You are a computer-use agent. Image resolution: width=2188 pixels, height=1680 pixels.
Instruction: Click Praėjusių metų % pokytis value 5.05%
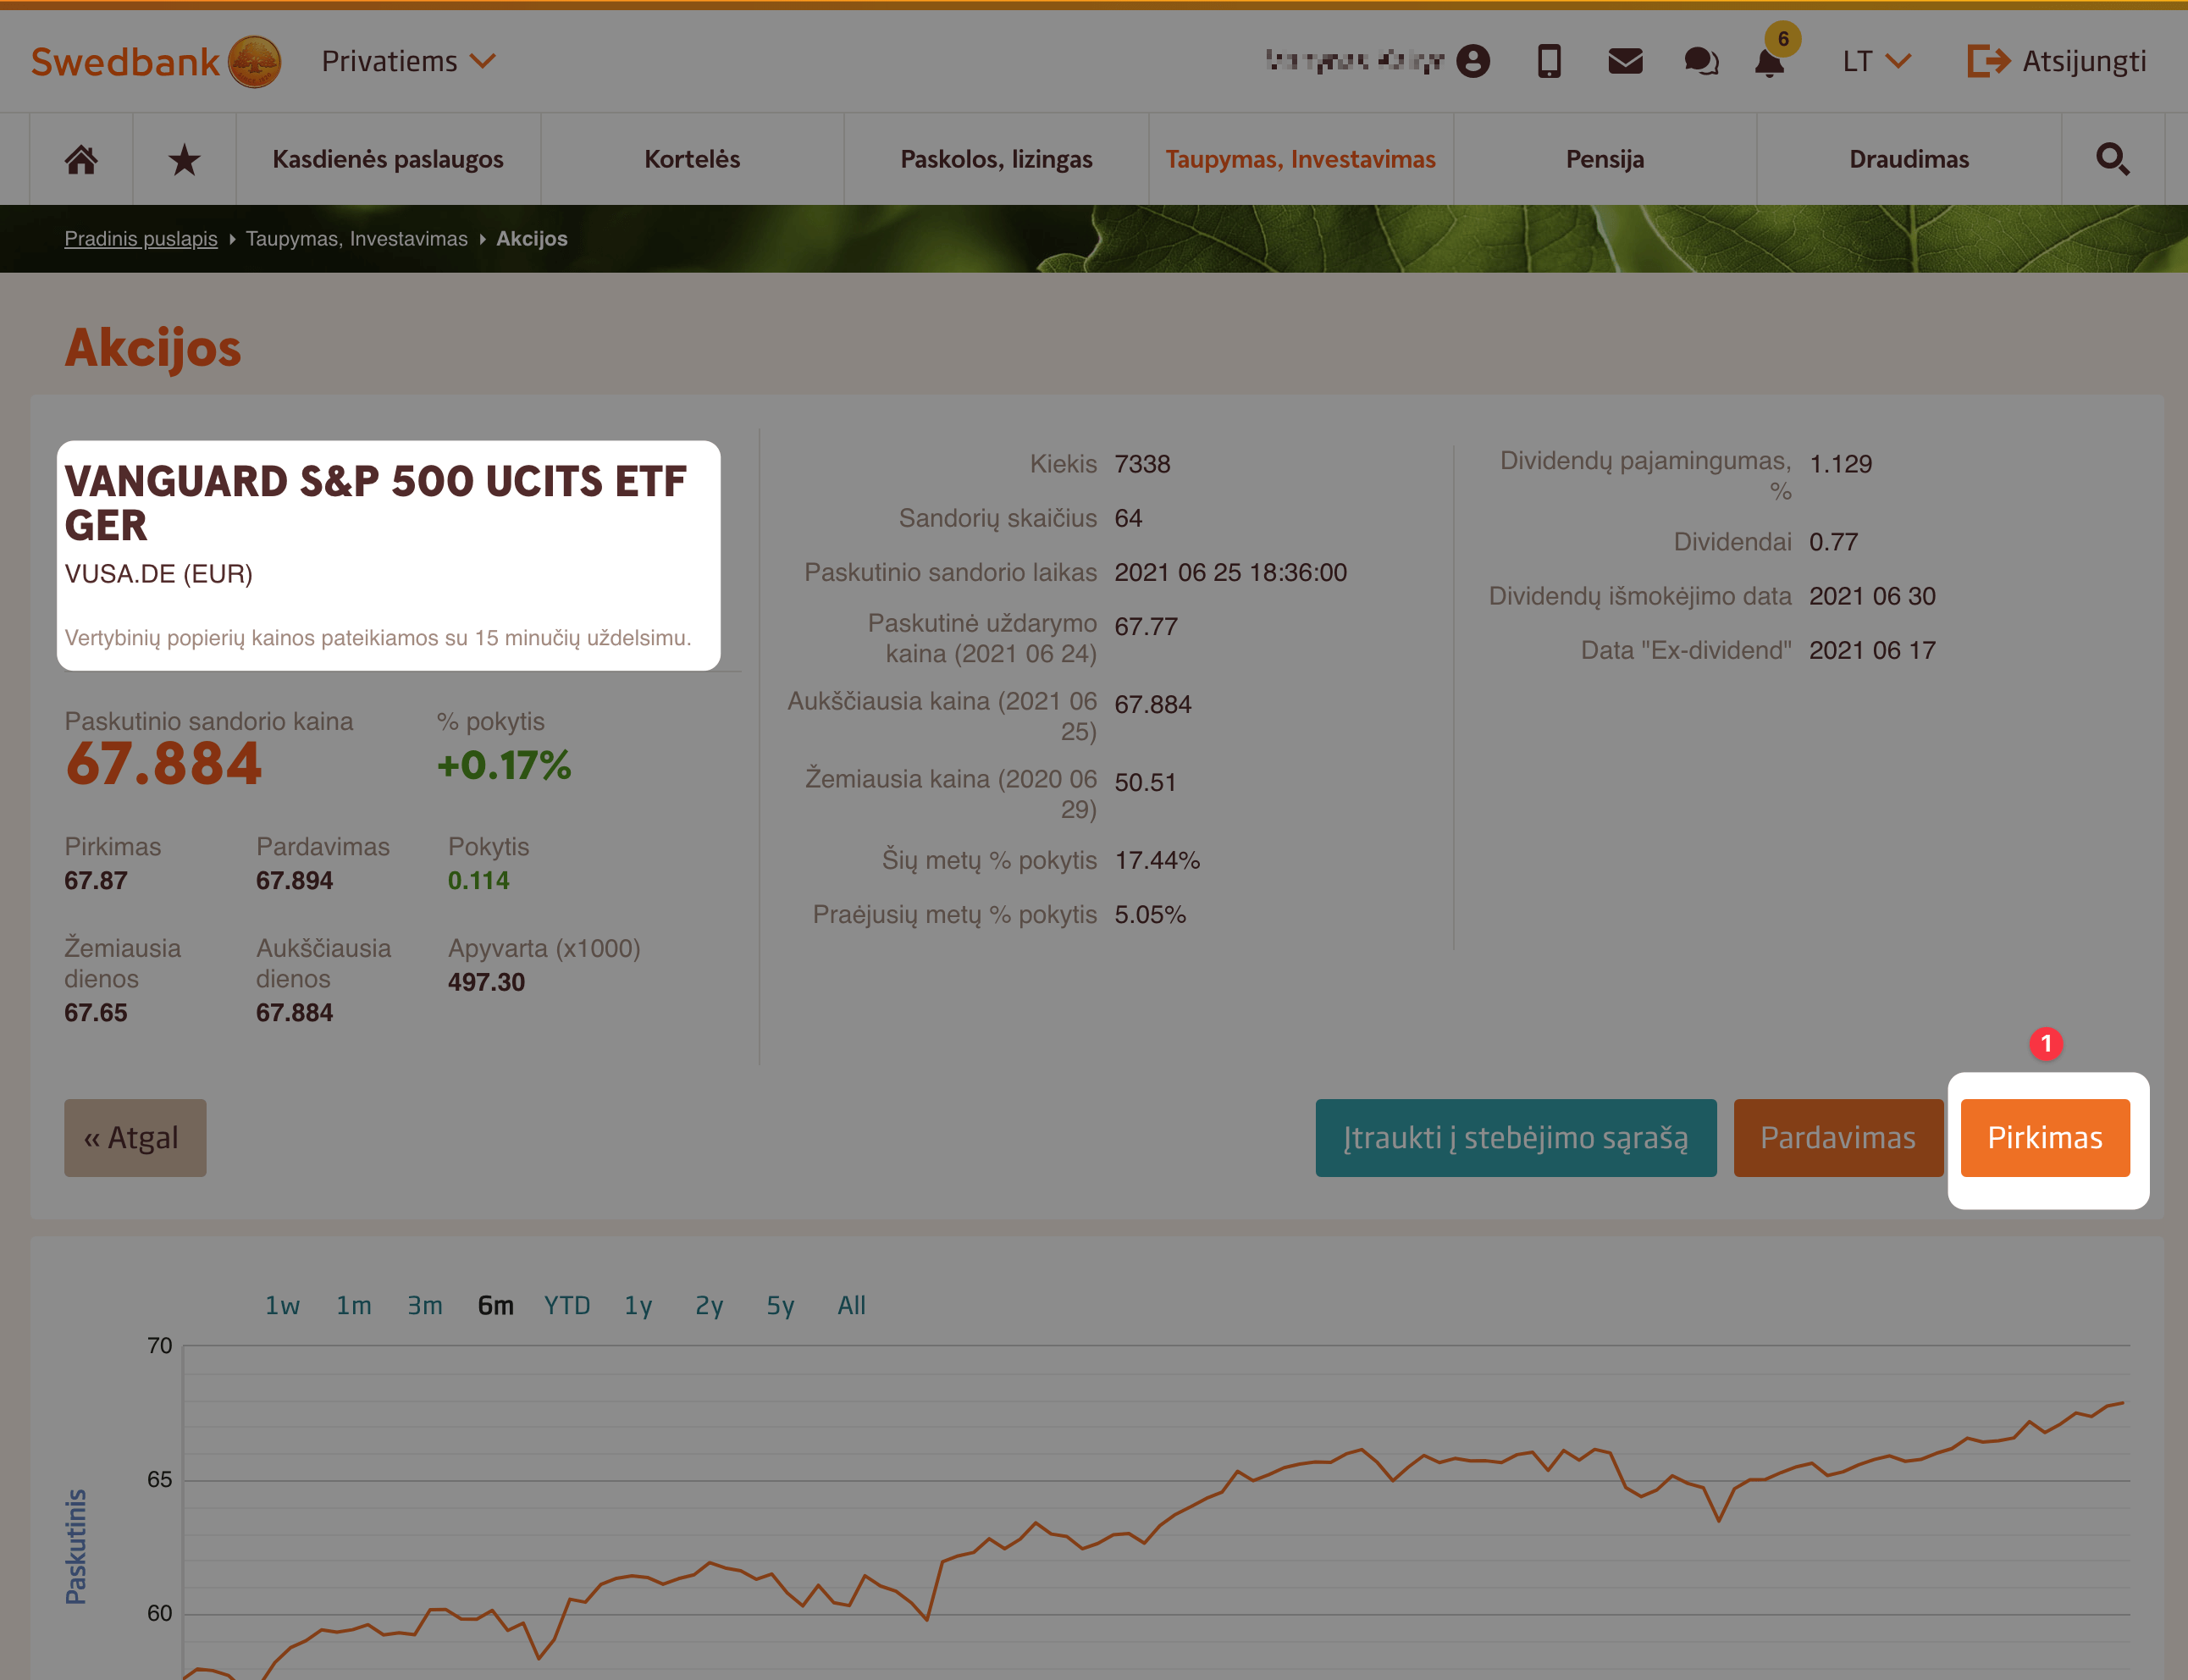[x=1150, y=914]
